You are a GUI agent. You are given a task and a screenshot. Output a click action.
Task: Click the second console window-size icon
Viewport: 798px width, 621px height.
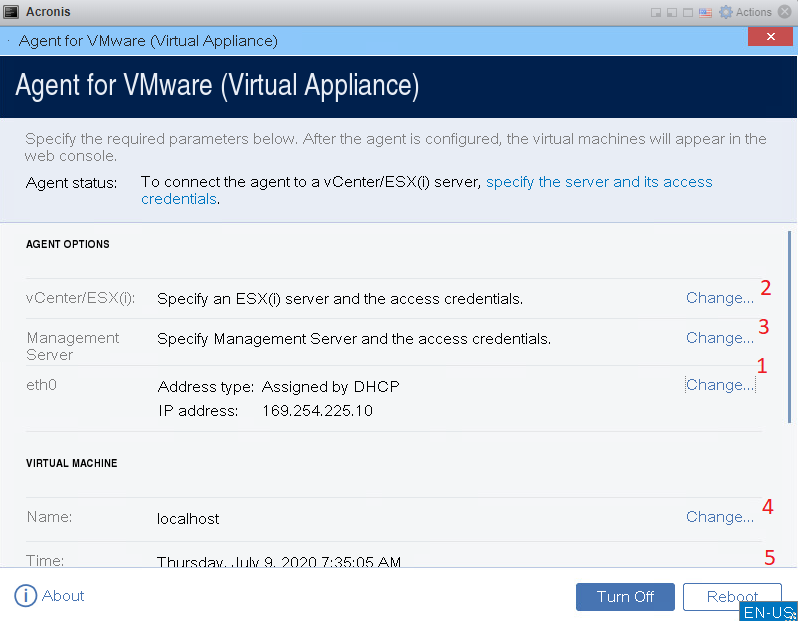pyautogui.click(x=672, y=12)
